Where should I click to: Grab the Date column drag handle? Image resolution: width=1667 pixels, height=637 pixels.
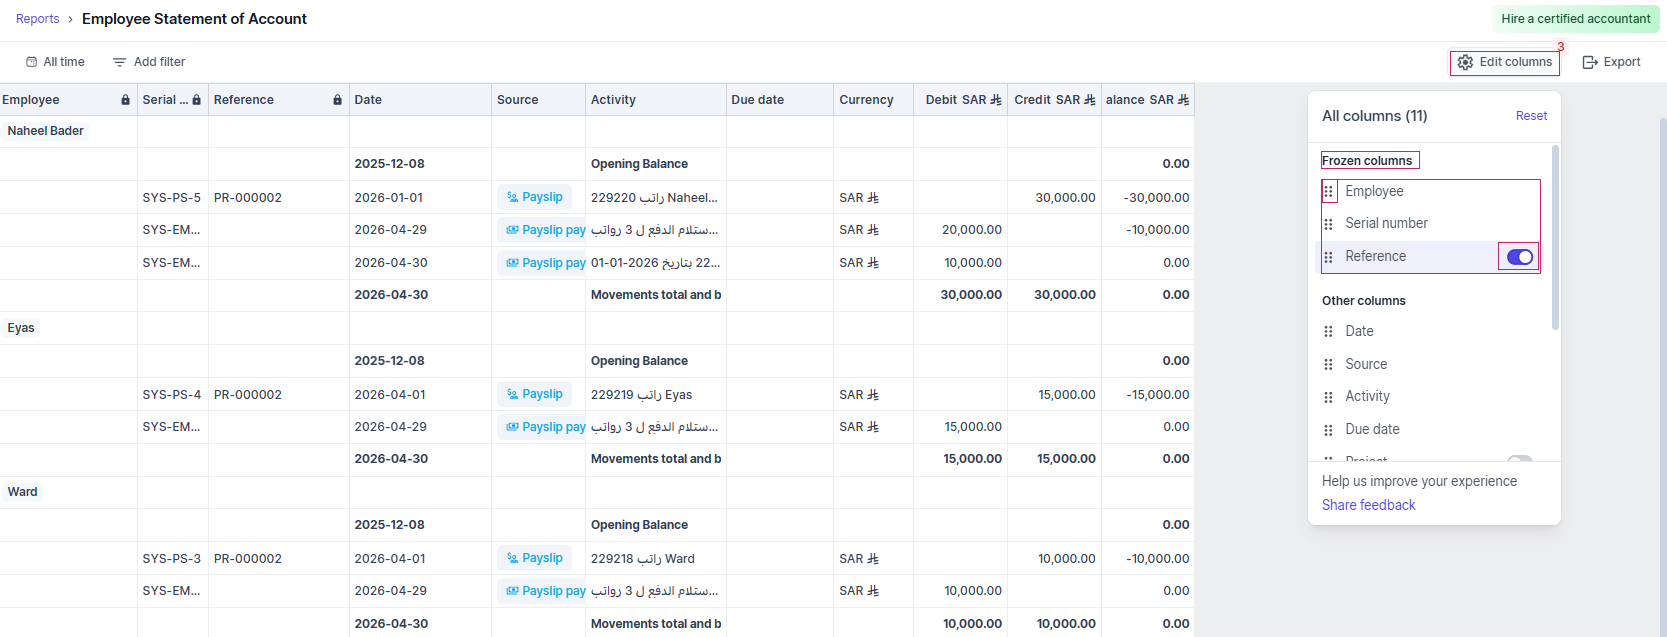click(1328, 331)
